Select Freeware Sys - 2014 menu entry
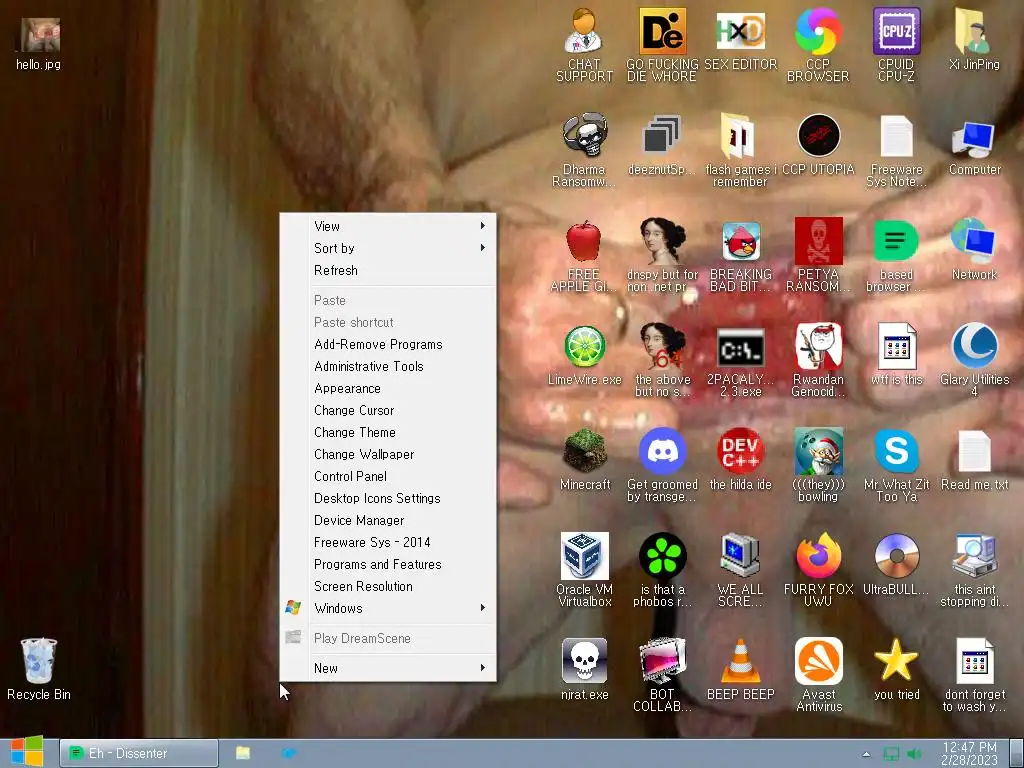 coord(388,542)
